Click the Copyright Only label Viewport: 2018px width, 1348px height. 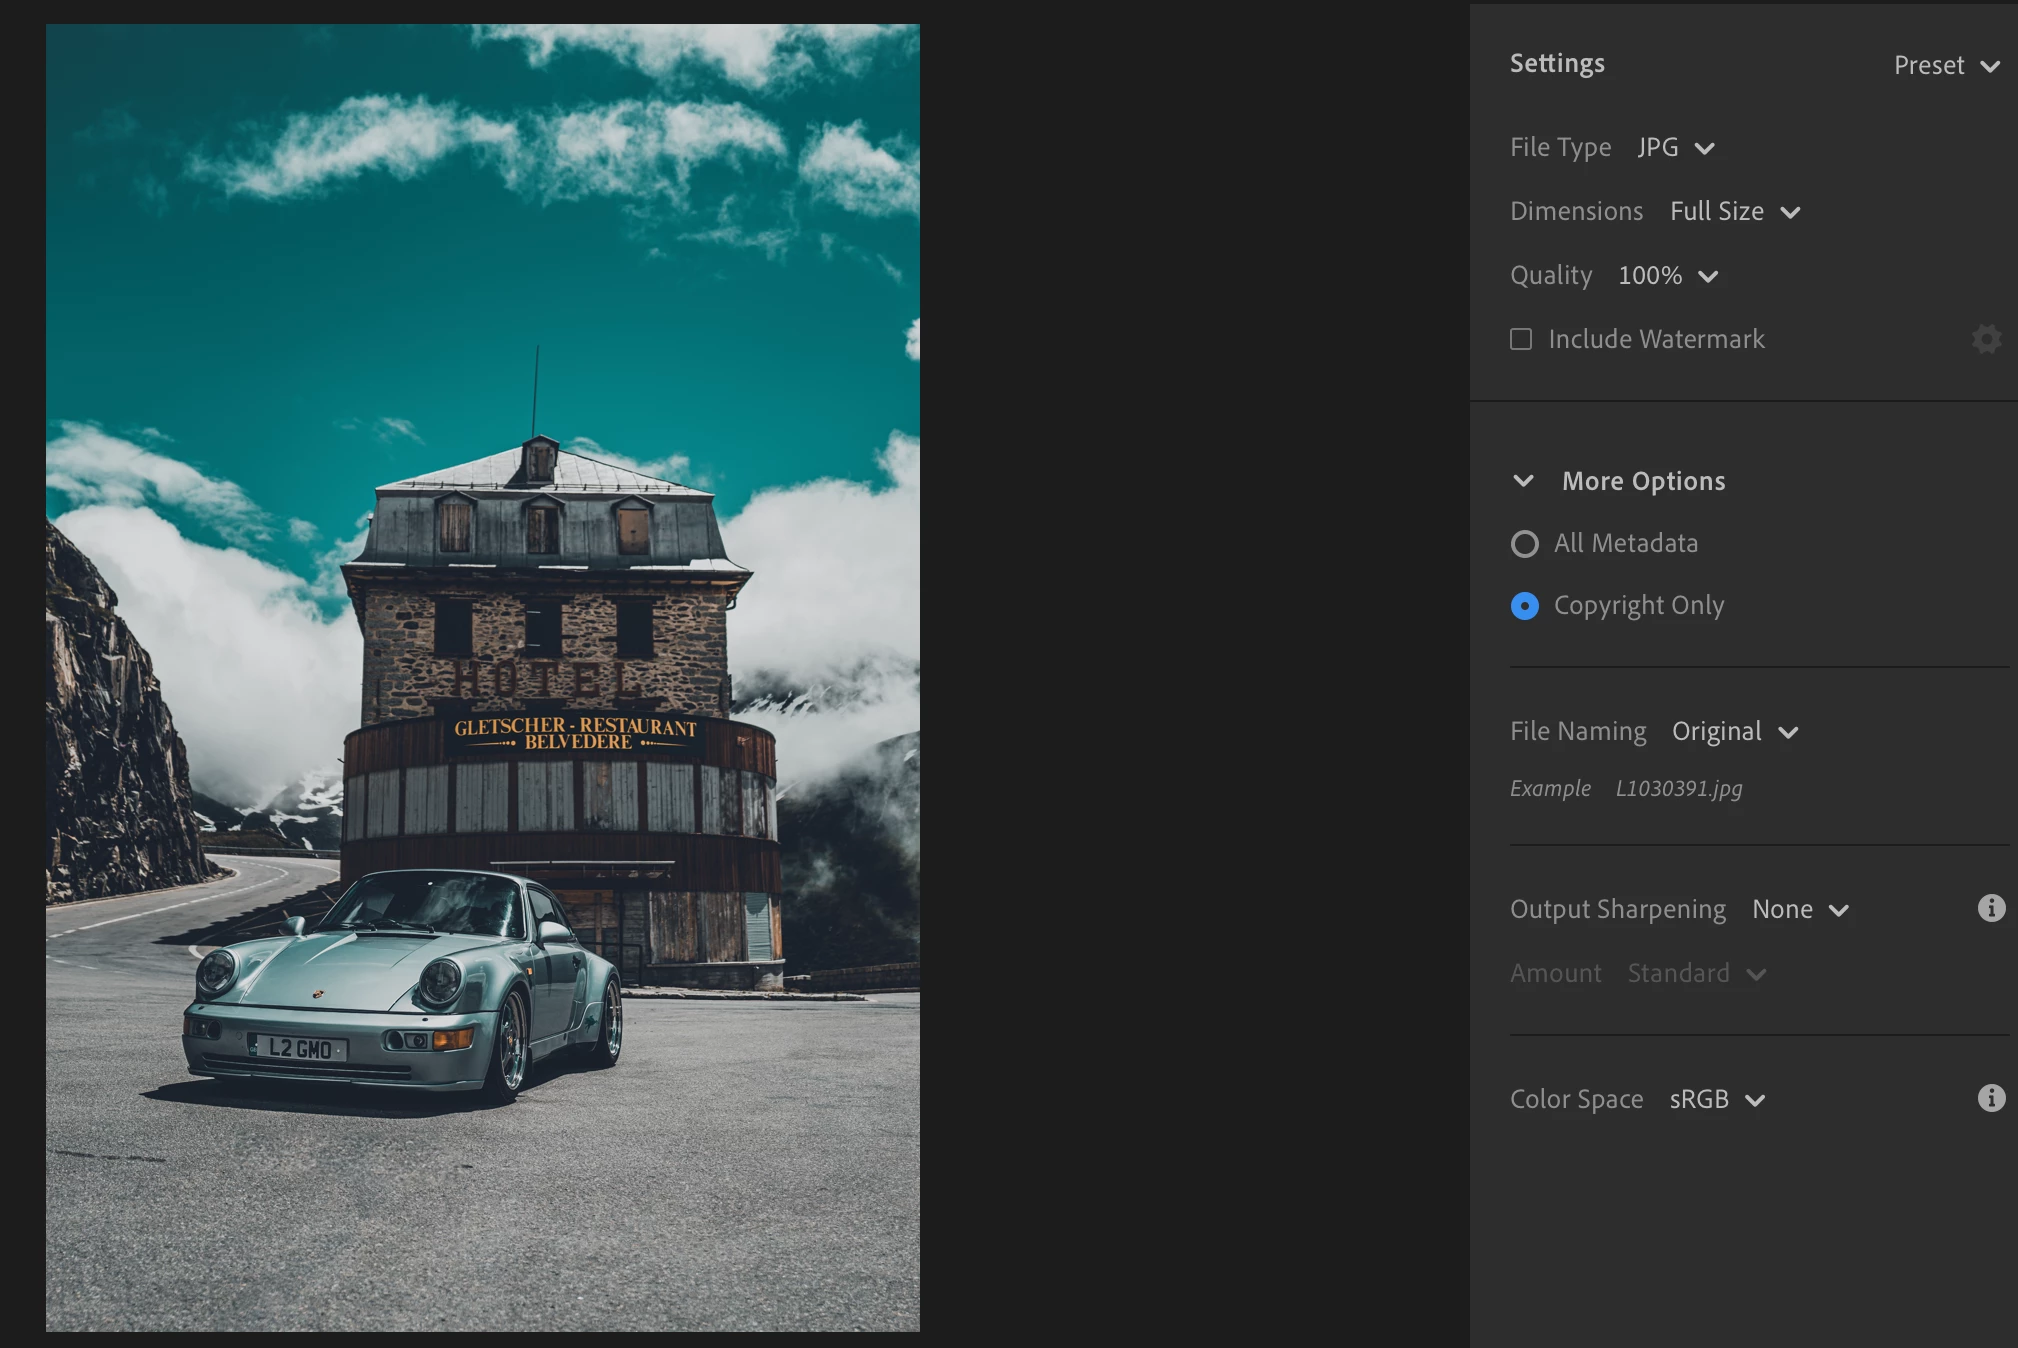[x=1638, y=605]
